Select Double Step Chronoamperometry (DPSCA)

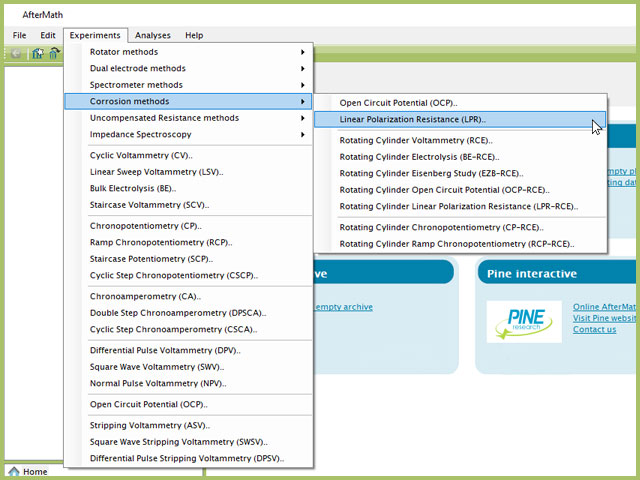tap(188, 313)
